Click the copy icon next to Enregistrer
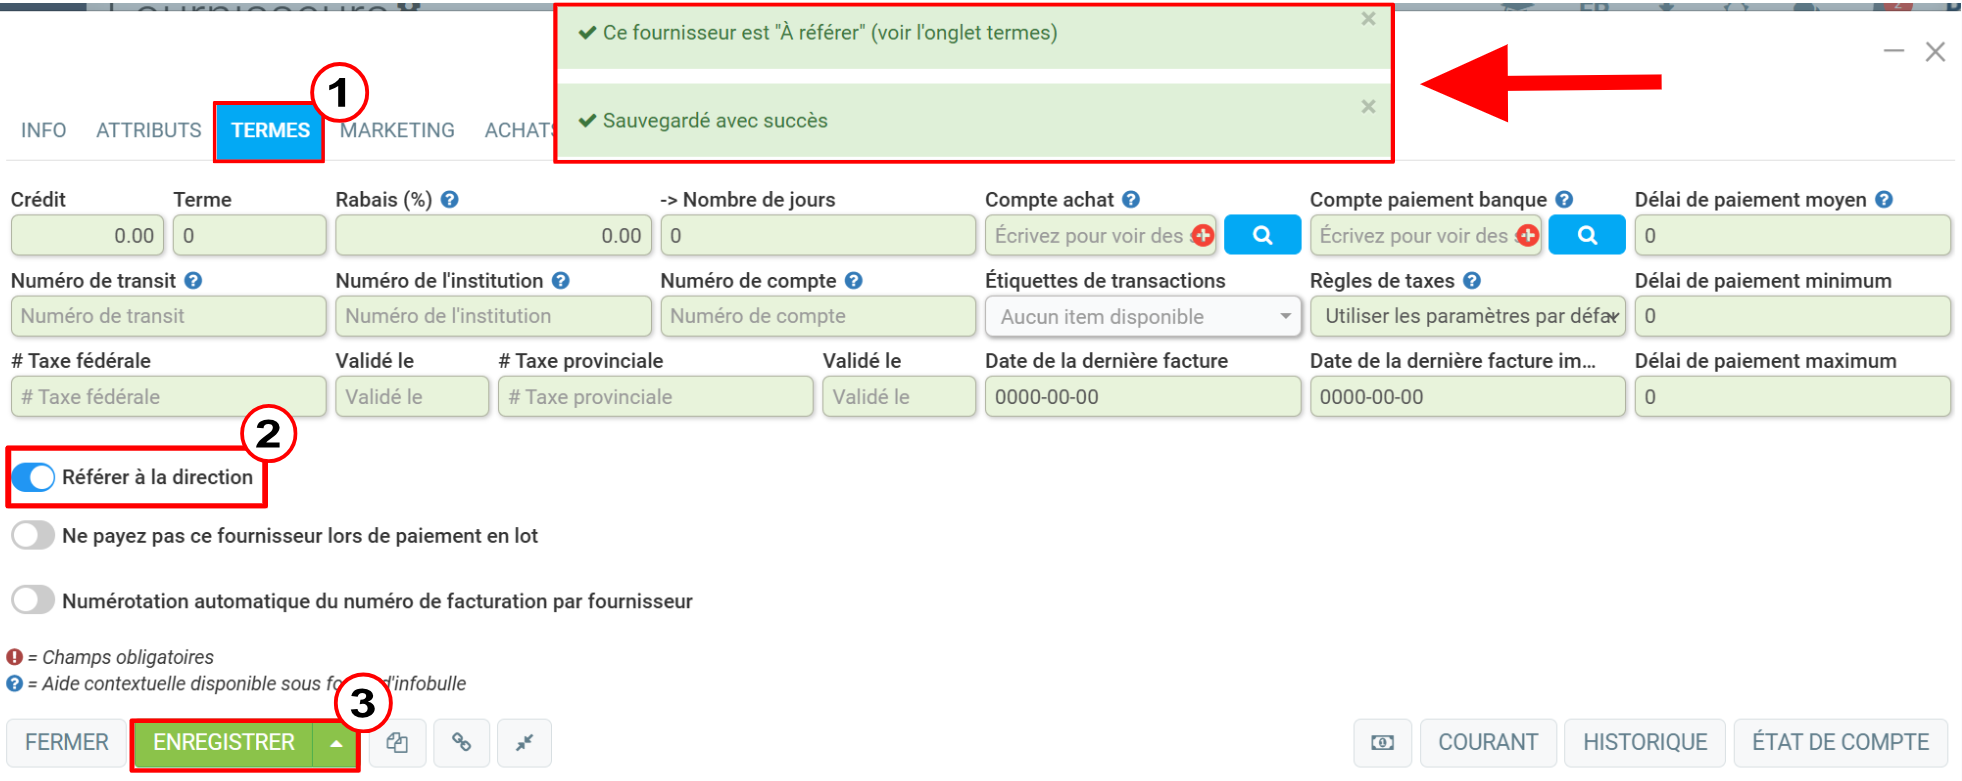The height and width of the screenshot is (781, 1962). [397, 743]
